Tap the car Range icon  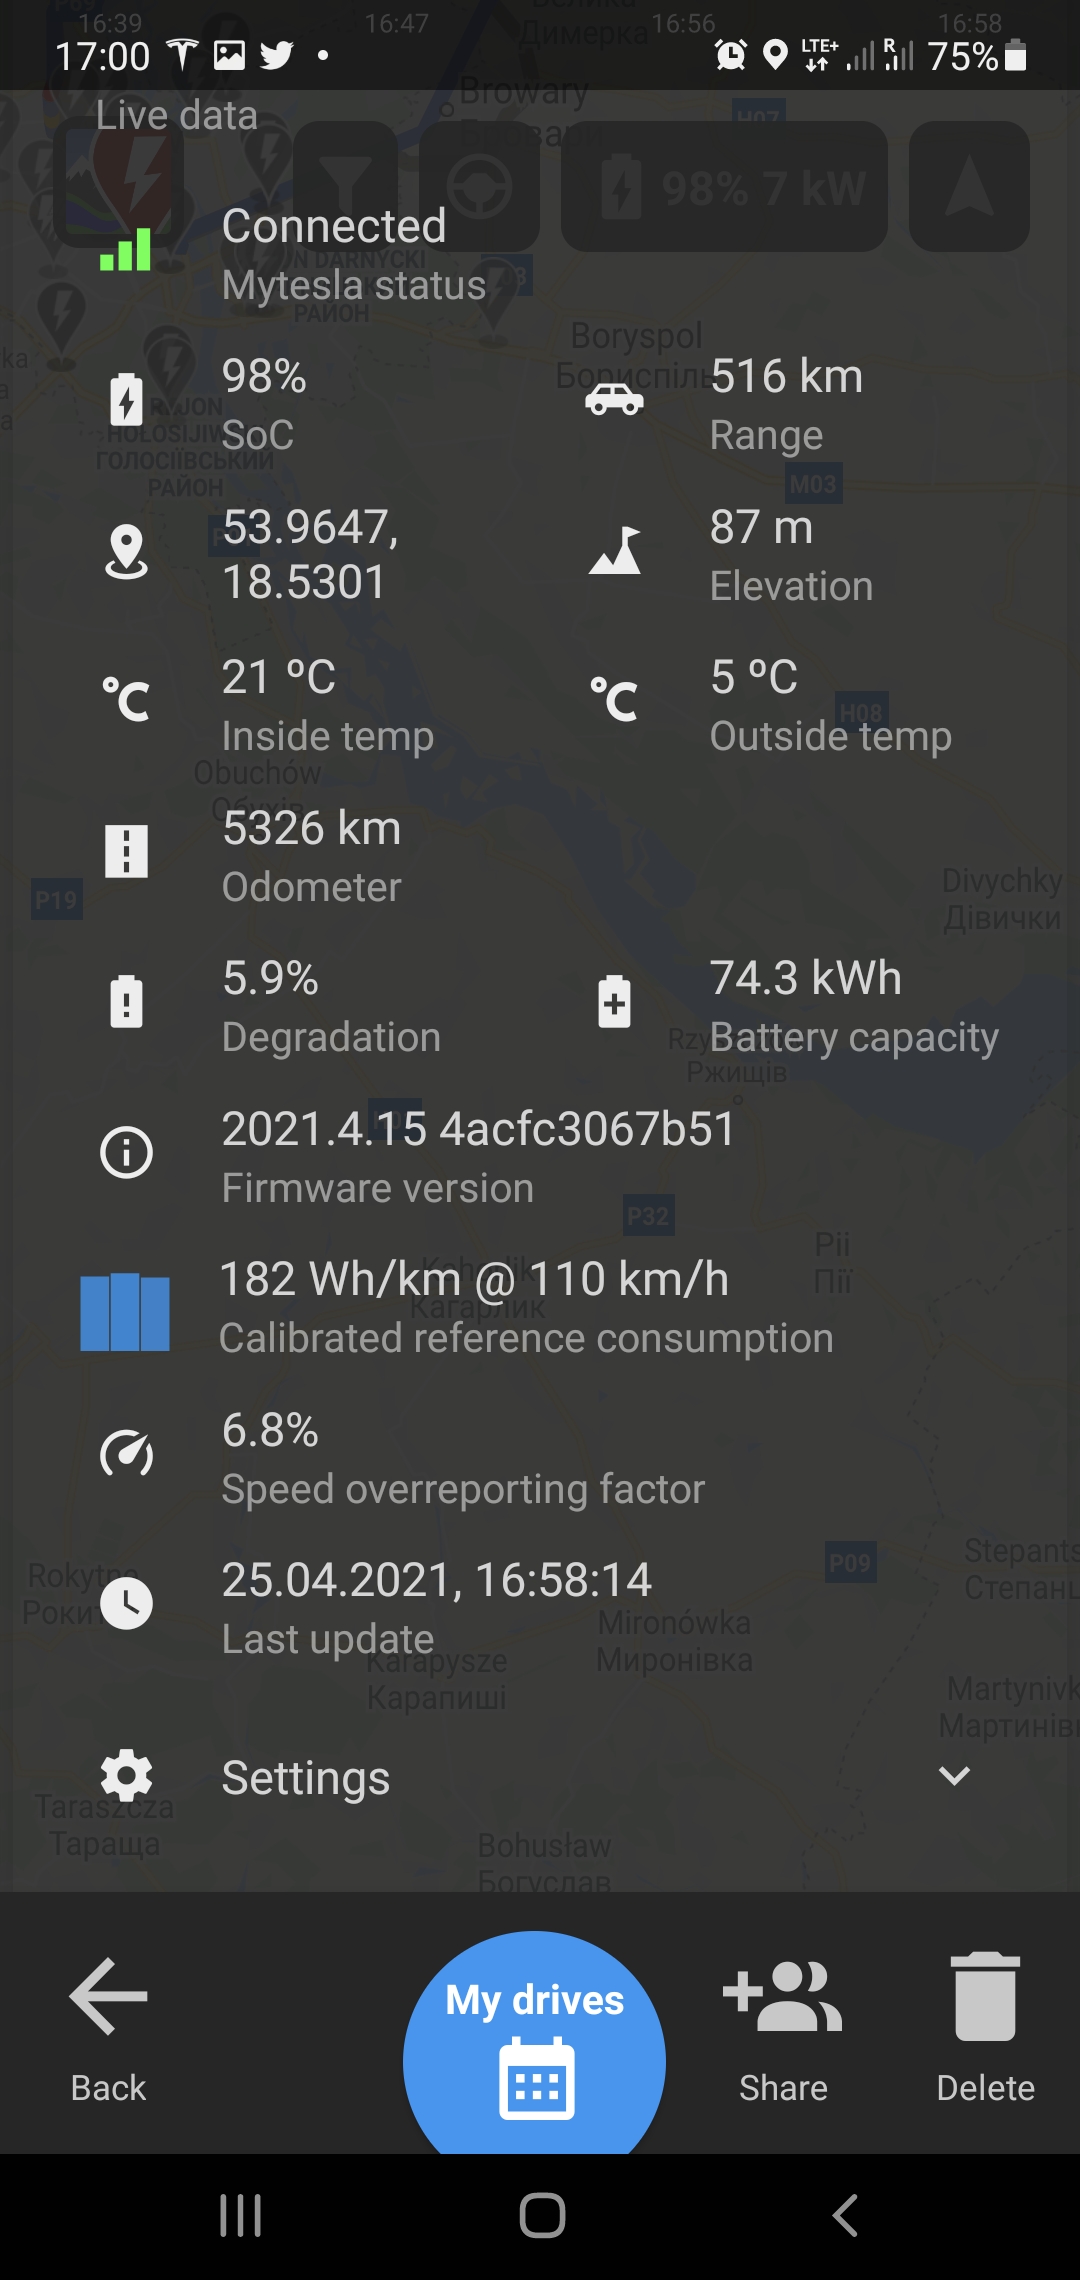614,400
